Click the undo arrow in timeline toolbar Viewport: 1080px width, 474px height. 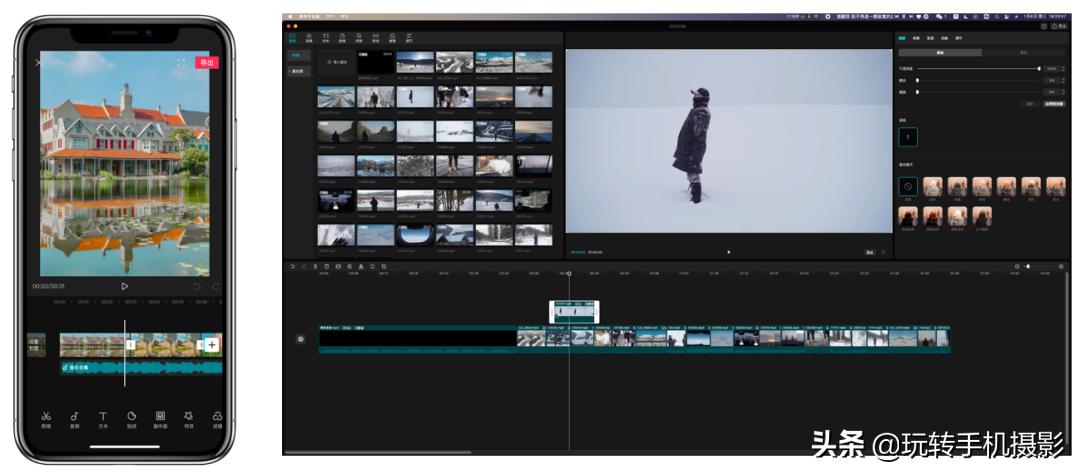[x=292, y=267]
